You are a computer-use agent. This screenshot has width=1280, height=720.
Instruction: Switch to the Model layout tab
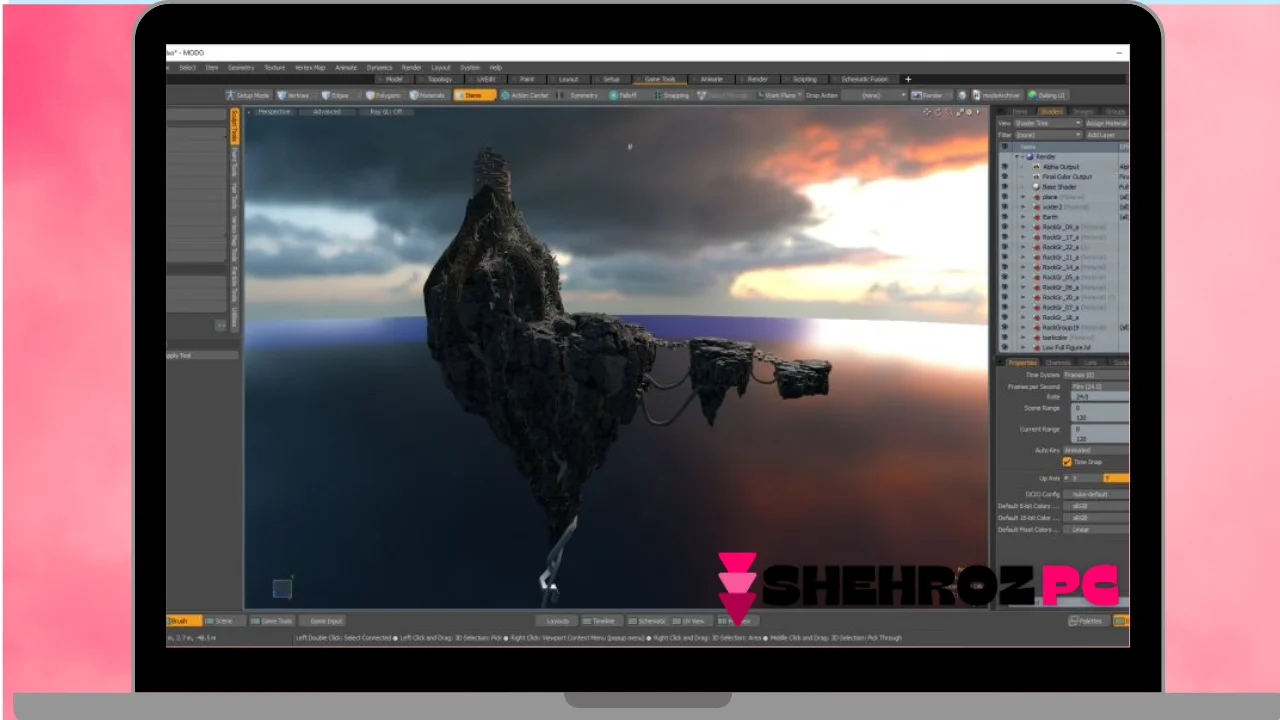394,79
